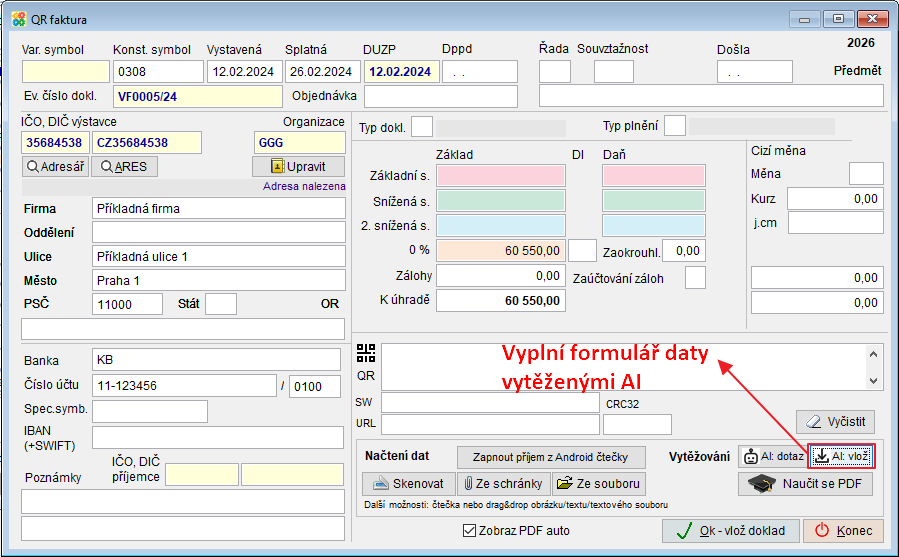Fill form using AI: vlož button
Screen dimensions: 899x557
tap(842, 457)
